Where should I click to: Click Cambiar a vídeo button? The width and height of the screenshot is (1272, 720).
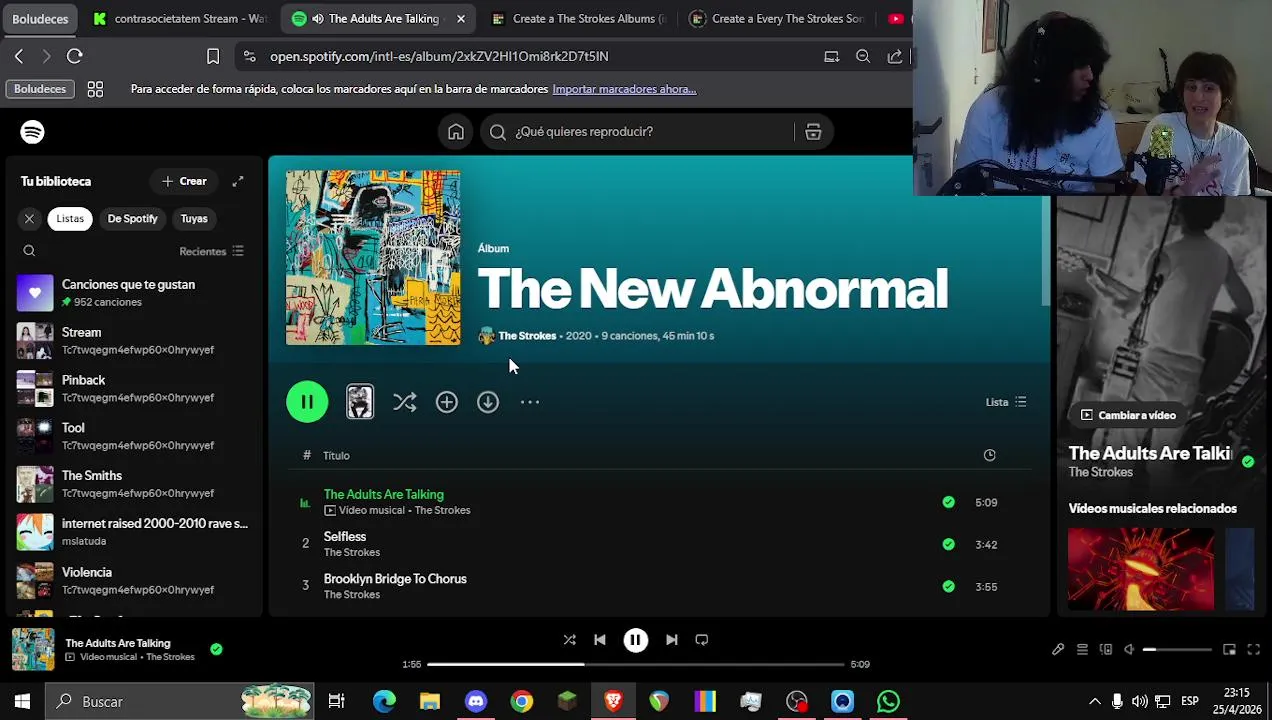pos(1128,415)
